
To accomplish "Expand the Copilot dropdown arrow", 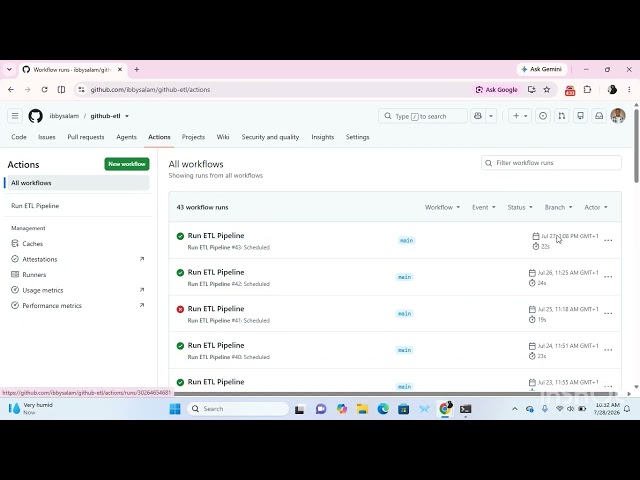I will (491, 116).
